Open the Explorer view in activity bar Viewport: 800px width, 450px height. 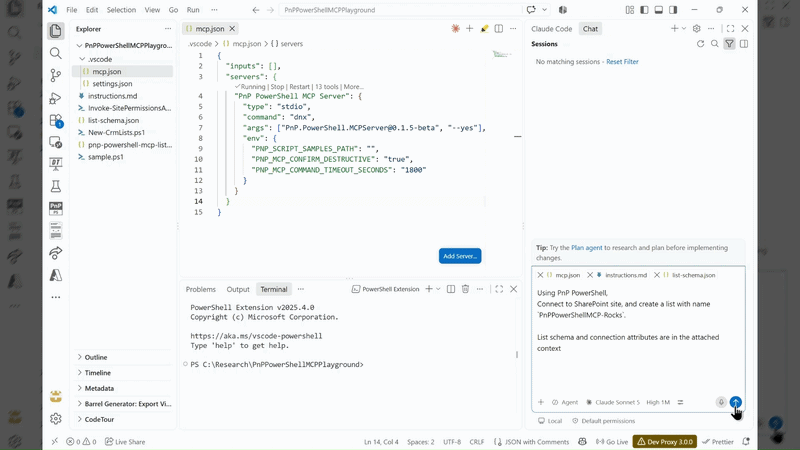(x=56, y=31)
